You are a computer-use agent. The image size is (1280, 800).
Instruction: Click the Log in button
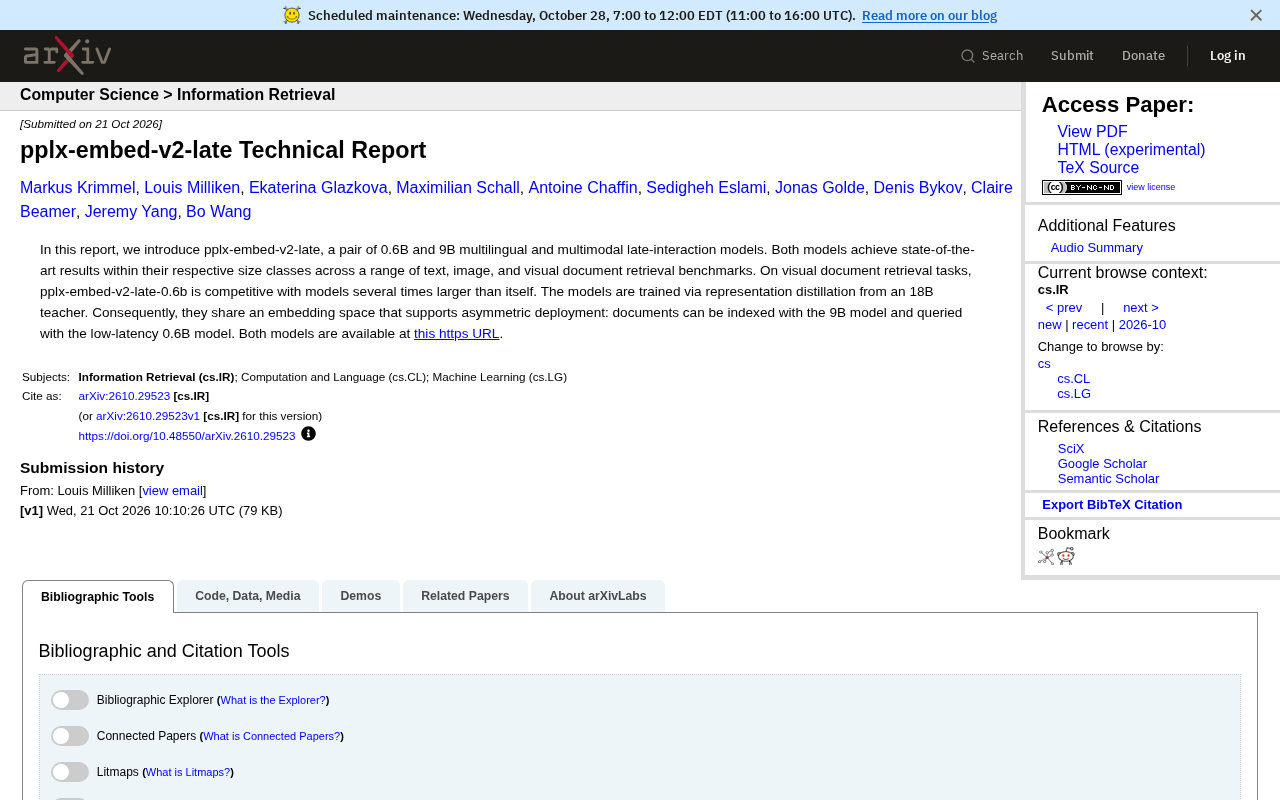1227,56
